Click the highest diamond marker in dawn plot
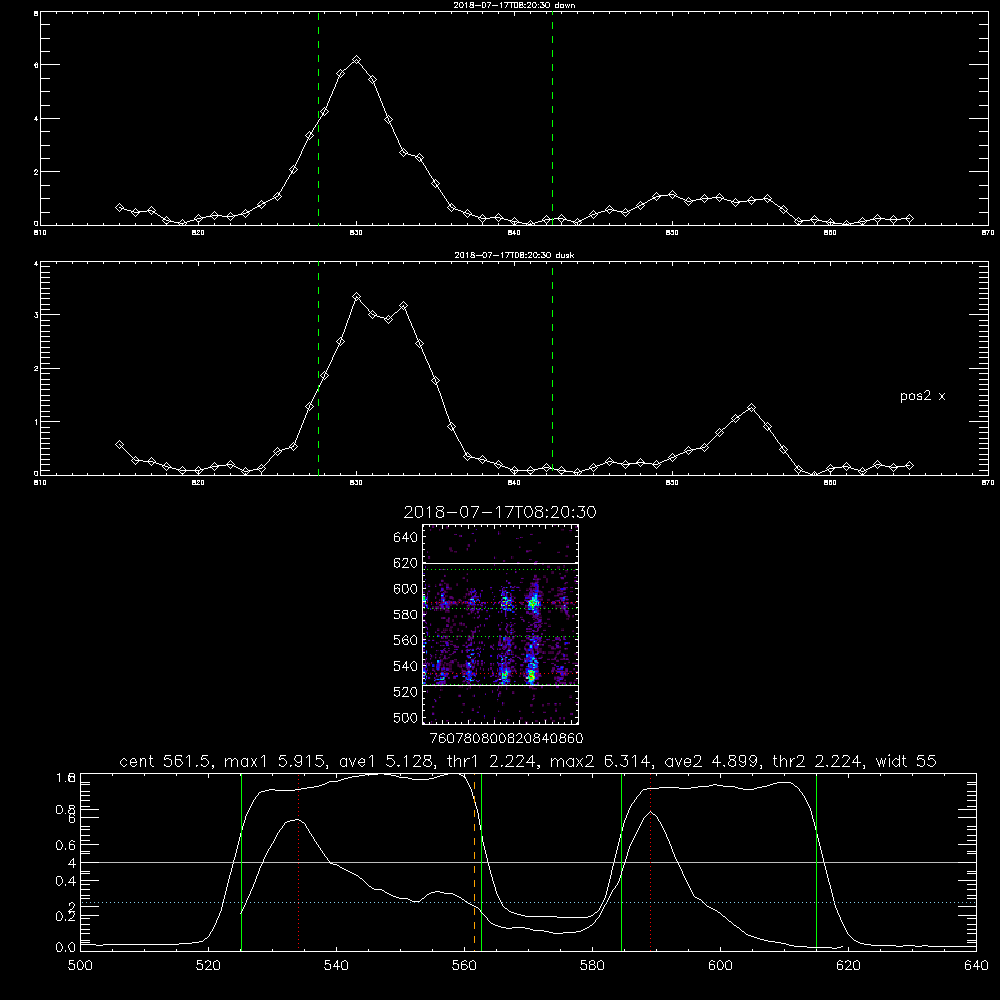 (357, 59)
